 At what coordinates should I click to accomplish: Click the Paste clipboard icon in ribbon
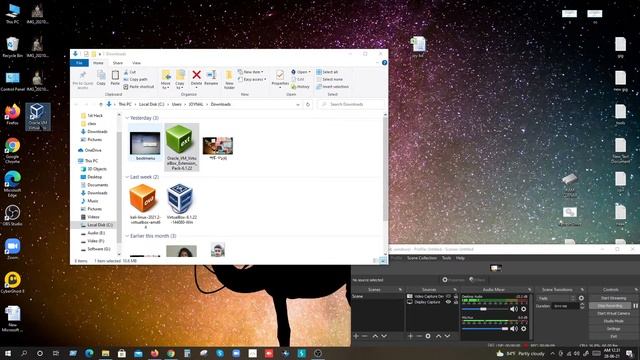115,75
